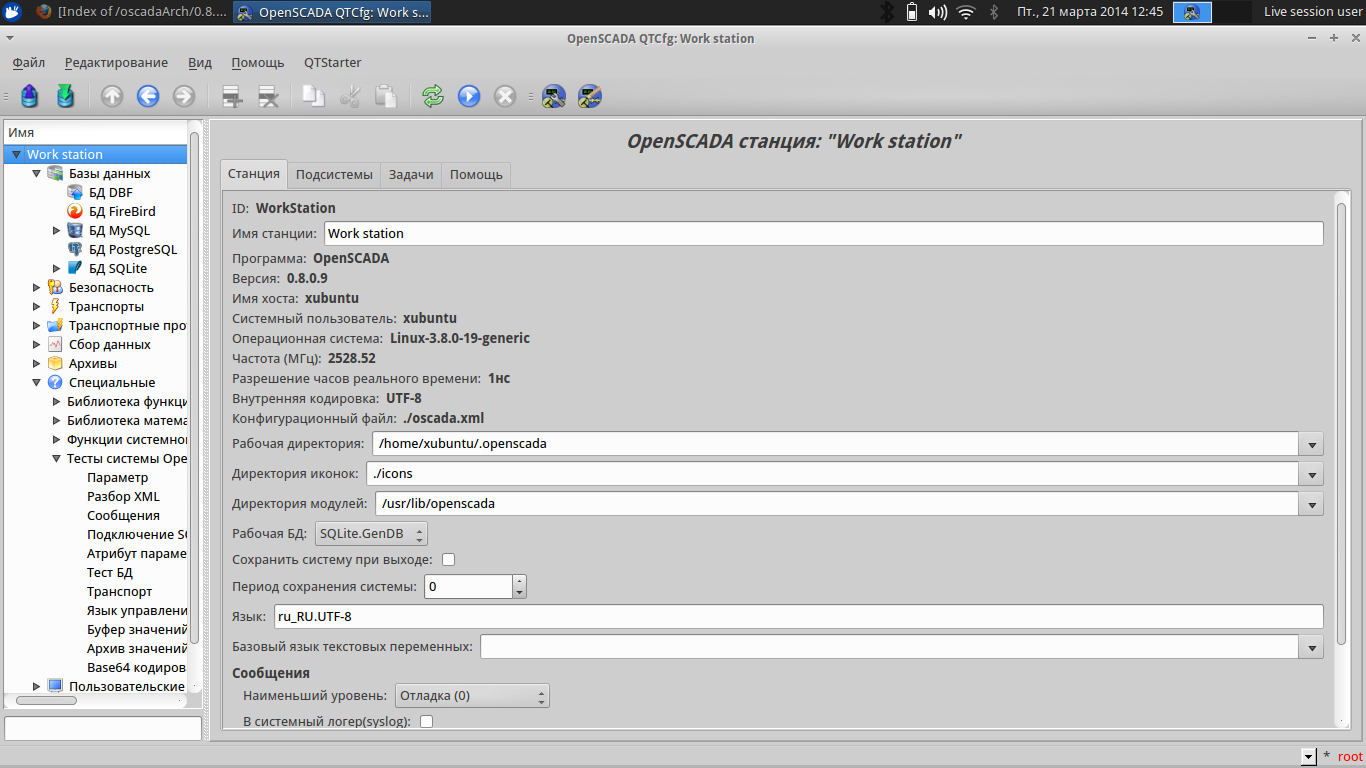The width and height of the screenshot is (1366, 768).
Task: Collapse the 'Базы данных' tree node
Action: click(37, 174)
